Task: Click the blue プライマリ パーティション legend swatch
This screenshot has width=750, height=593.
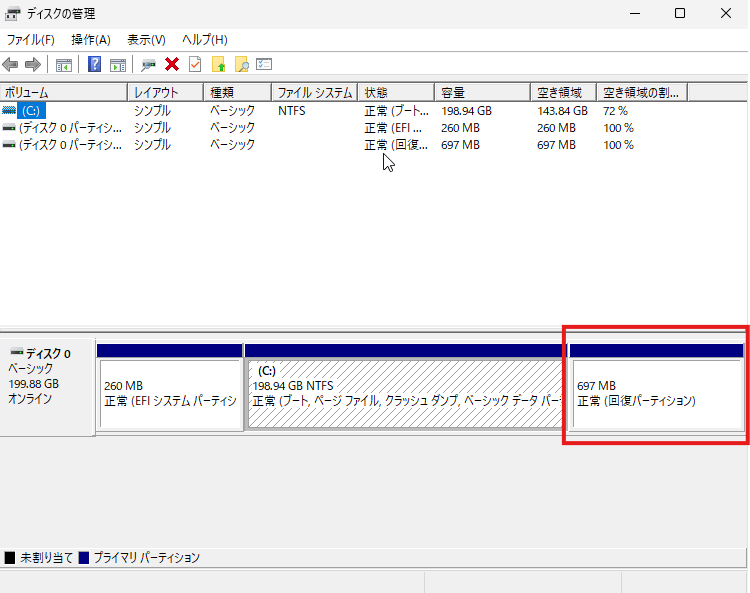Action: point(84,558)
